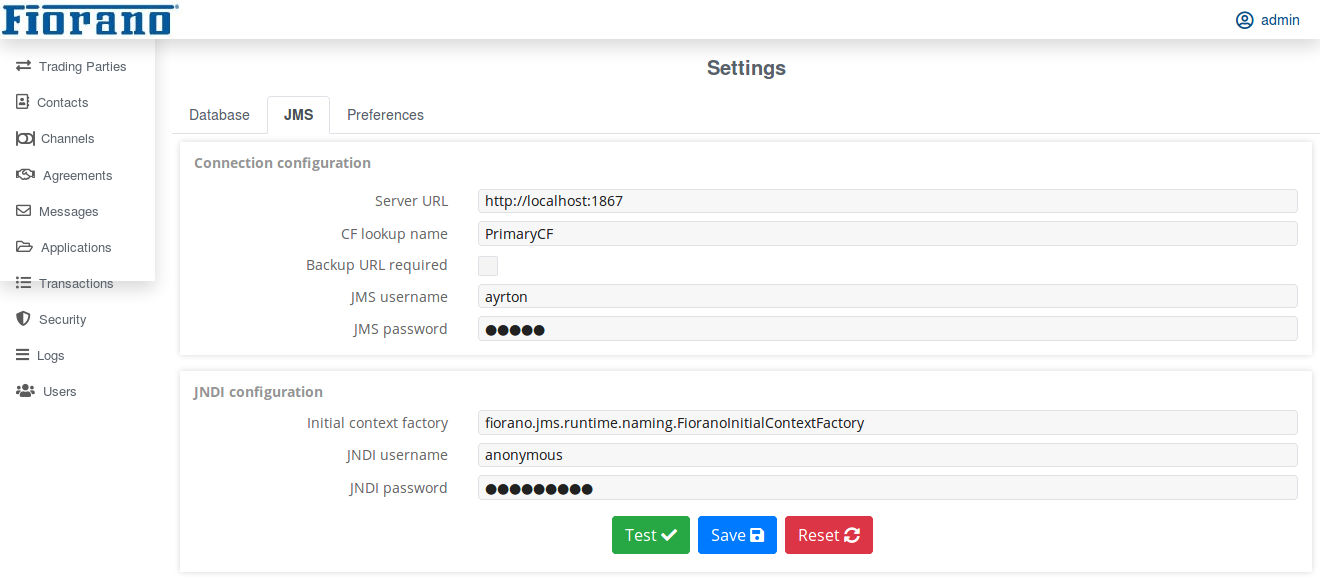Click the Security shield icon
This screenshot has width=1320, height=580.
click(x=23, y=319)
